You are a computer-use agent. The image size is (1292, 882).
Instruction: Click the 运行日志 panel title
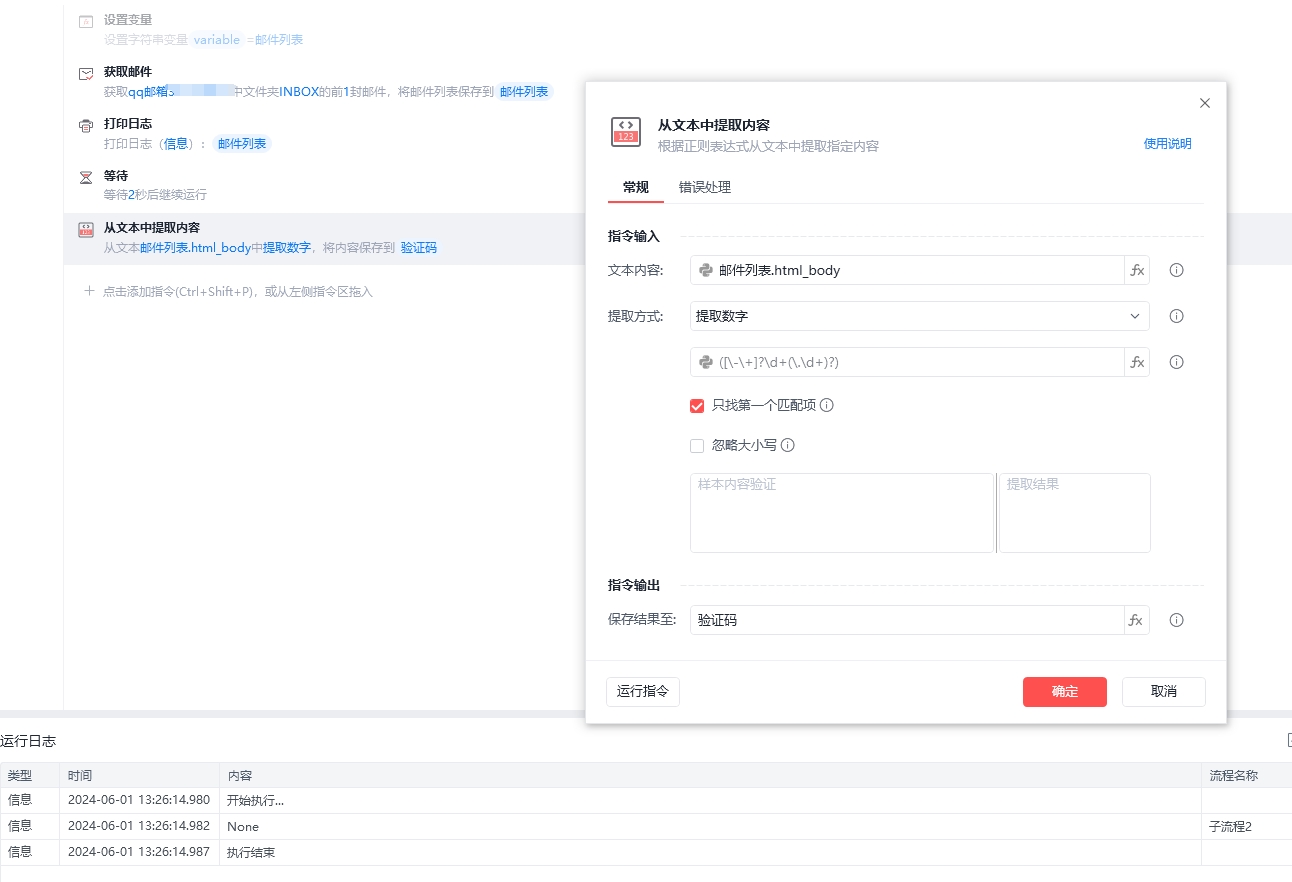28,741
